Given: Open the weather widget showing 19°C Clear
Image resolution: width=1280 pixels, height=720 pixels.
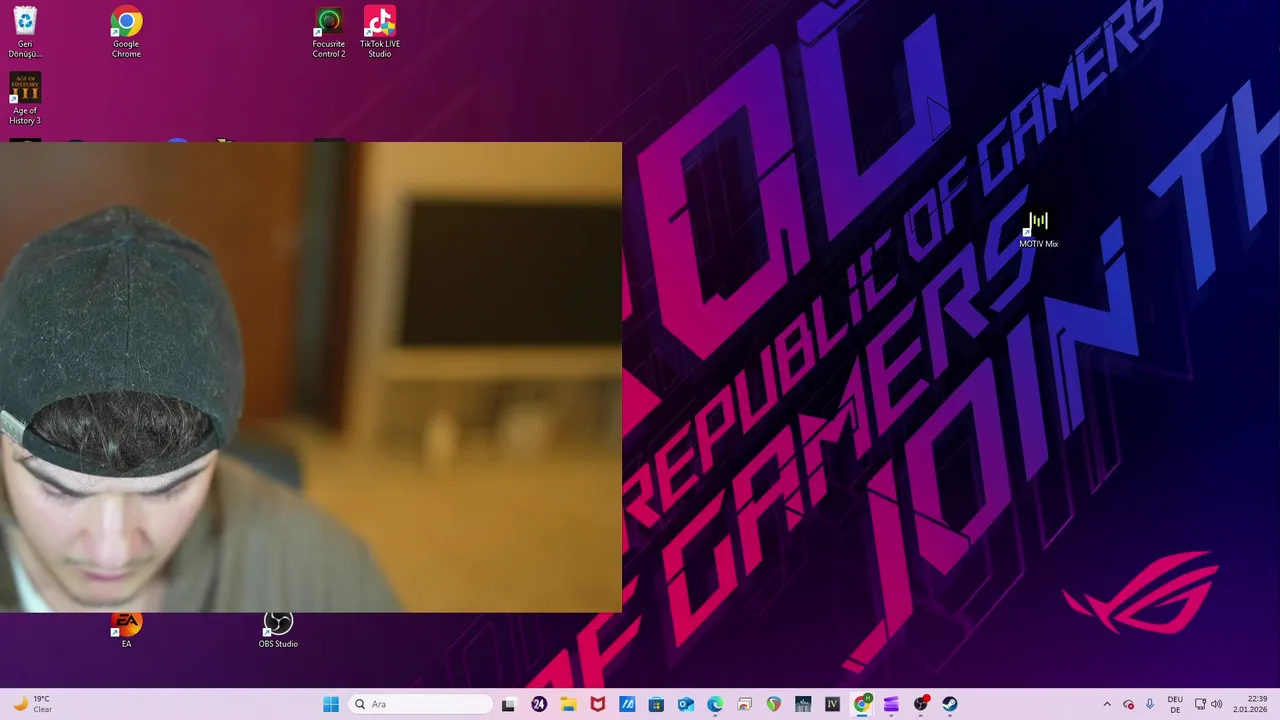Looking at the screenshot, I should 32,704.
